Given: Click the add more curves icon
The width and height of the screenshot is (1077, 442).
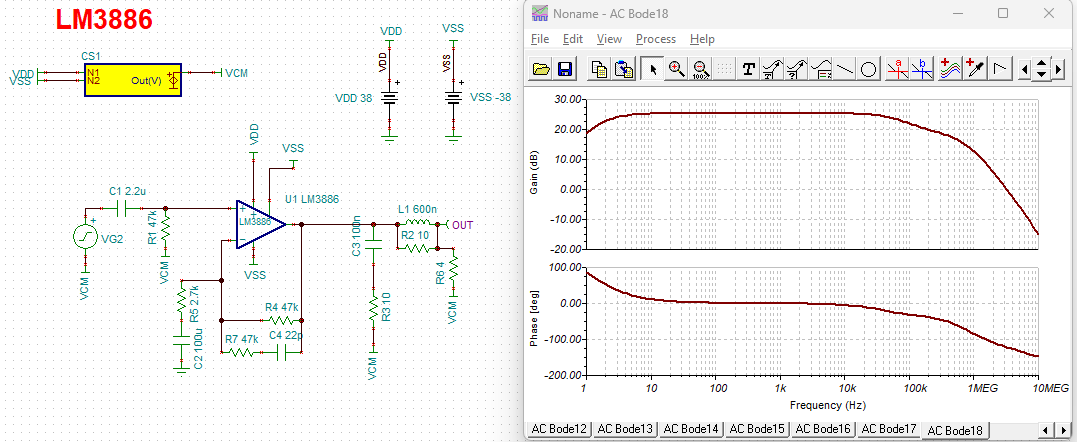Looking at the screenshot, I should (x=950, y=69).
